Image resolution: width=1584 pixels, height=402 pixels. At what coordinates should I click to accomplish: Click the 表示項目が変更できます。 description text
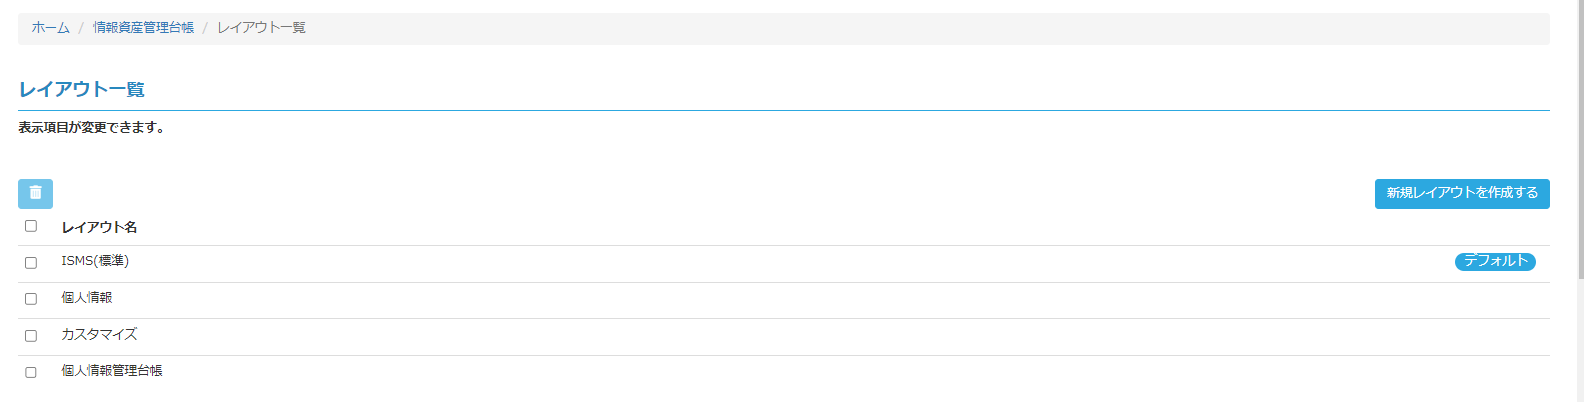tap(91, 128)
